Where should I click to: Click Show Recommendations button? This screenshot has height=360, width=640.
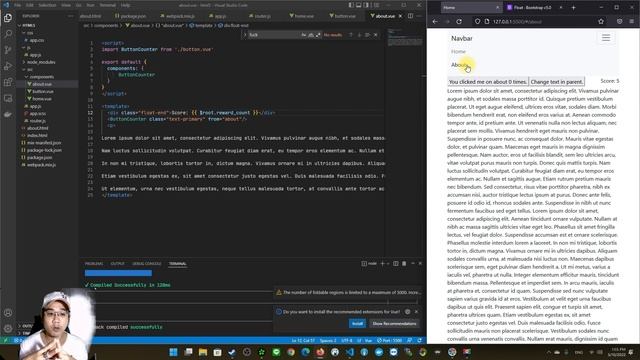[394, 324]
